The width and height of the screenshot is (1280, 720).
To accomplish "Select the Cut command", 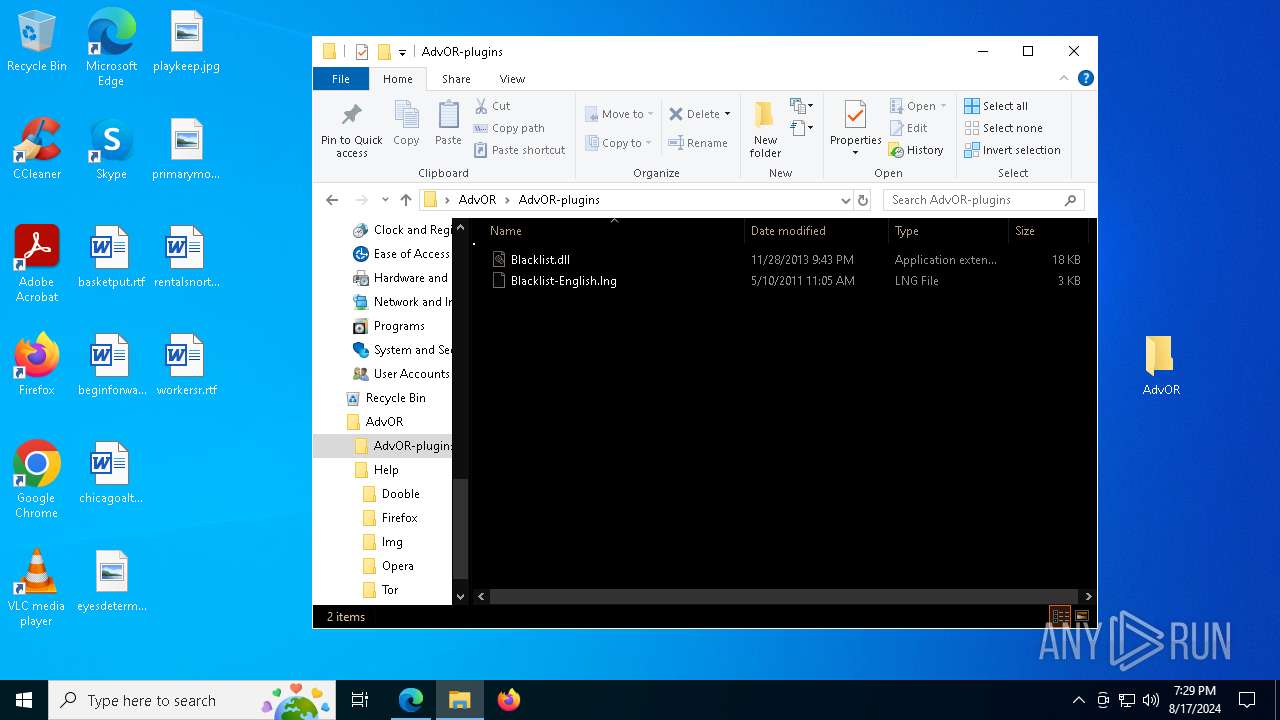I will click(x=492, y=106).
